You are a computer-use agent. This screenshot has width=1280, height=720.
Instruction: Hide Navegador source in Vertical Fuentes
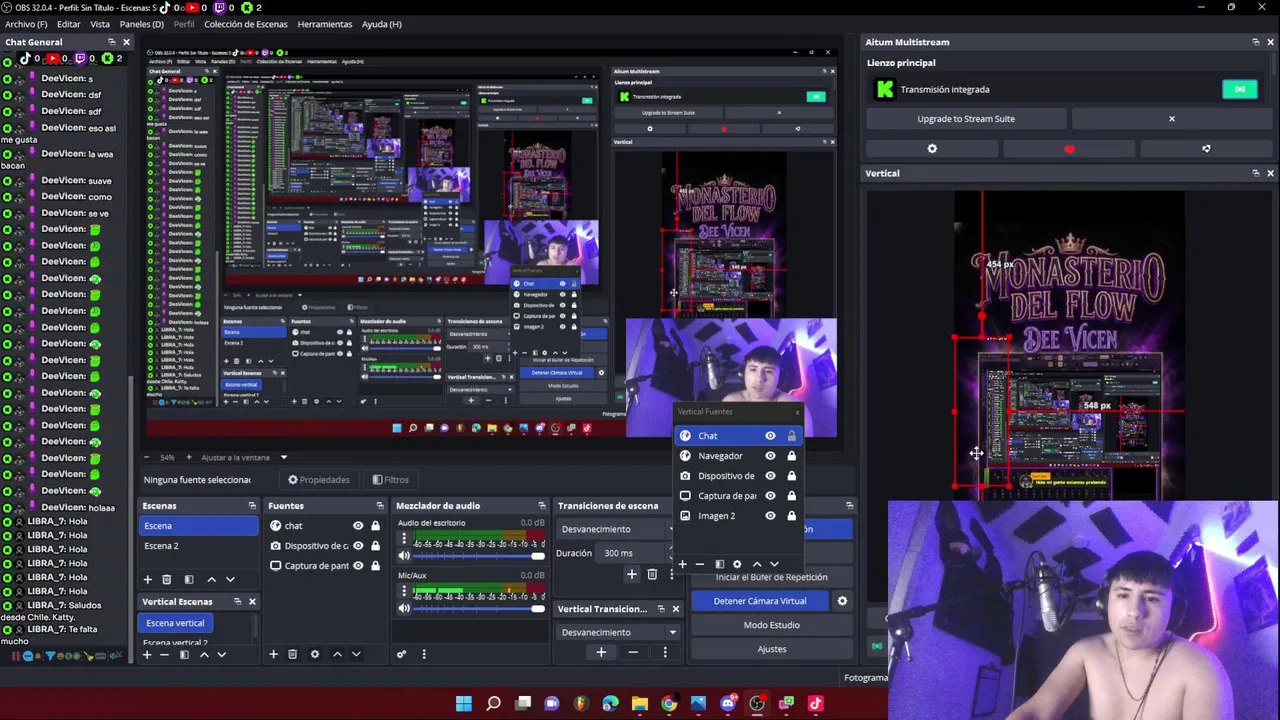pyautogui.click(x=770, y=456)
